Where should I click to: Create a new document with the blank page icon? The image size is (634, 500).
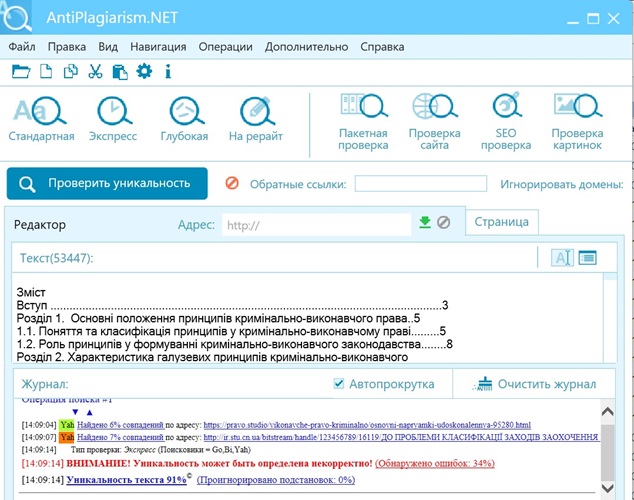(46, 72)
